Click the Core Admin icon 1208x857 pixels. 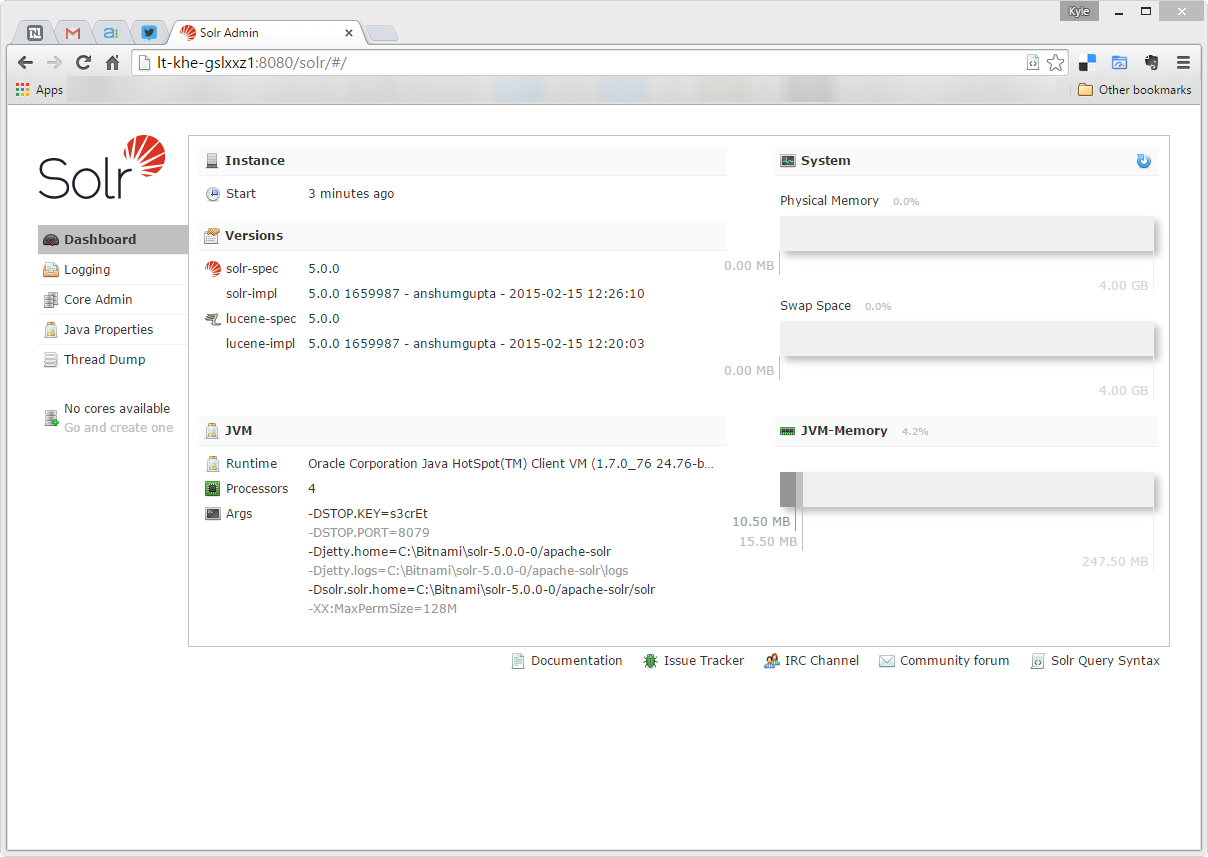click(51, 300)
